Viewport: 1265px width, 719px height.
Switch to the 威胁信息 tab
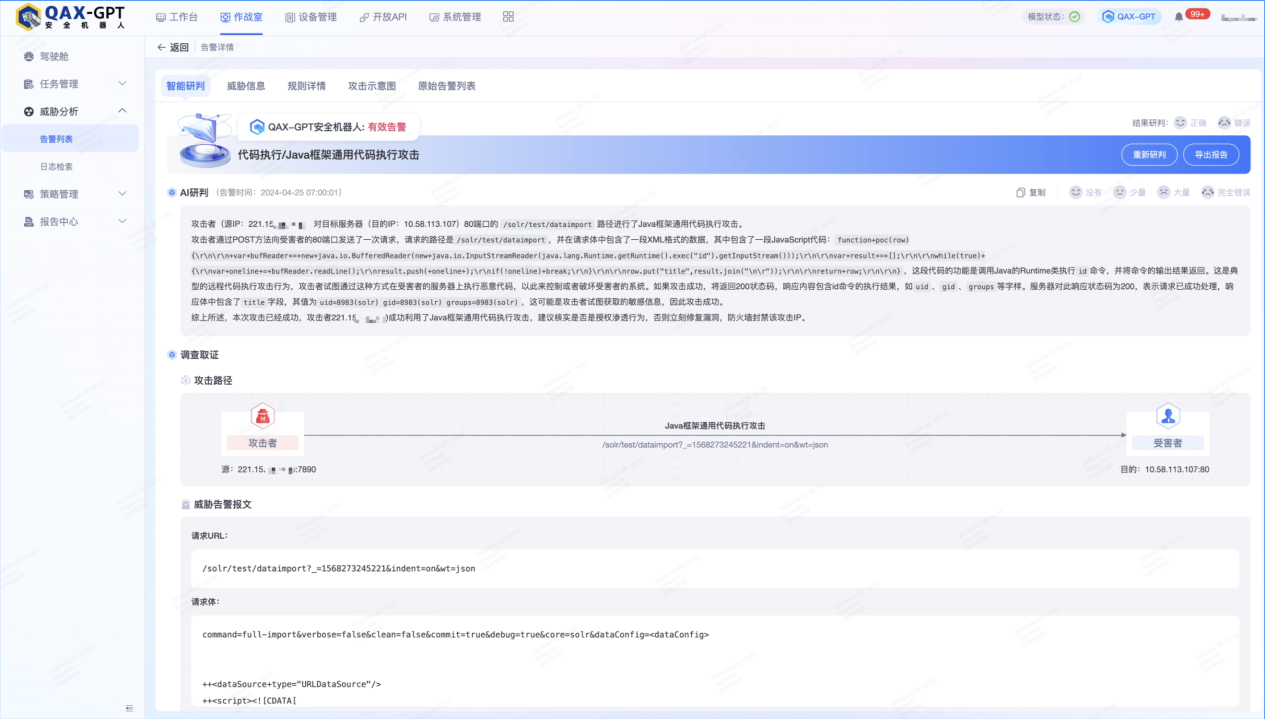pos(246,86)
